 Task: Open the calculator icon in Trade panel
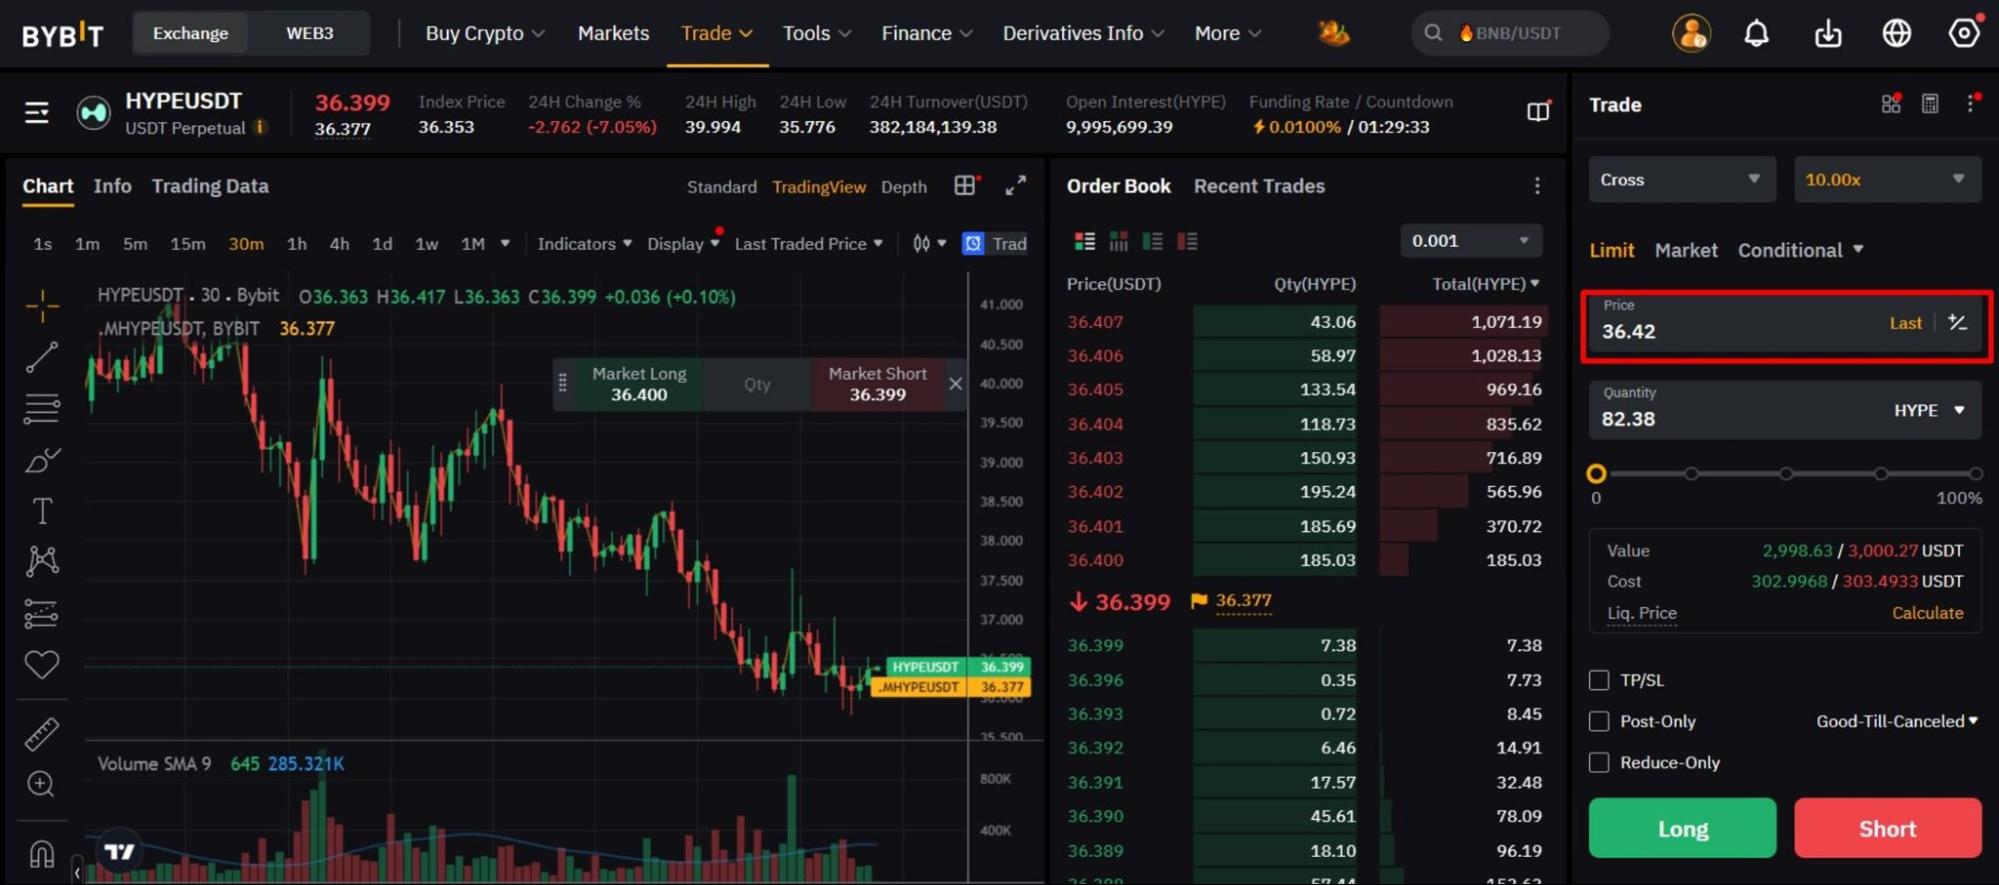click(1930, 104)
